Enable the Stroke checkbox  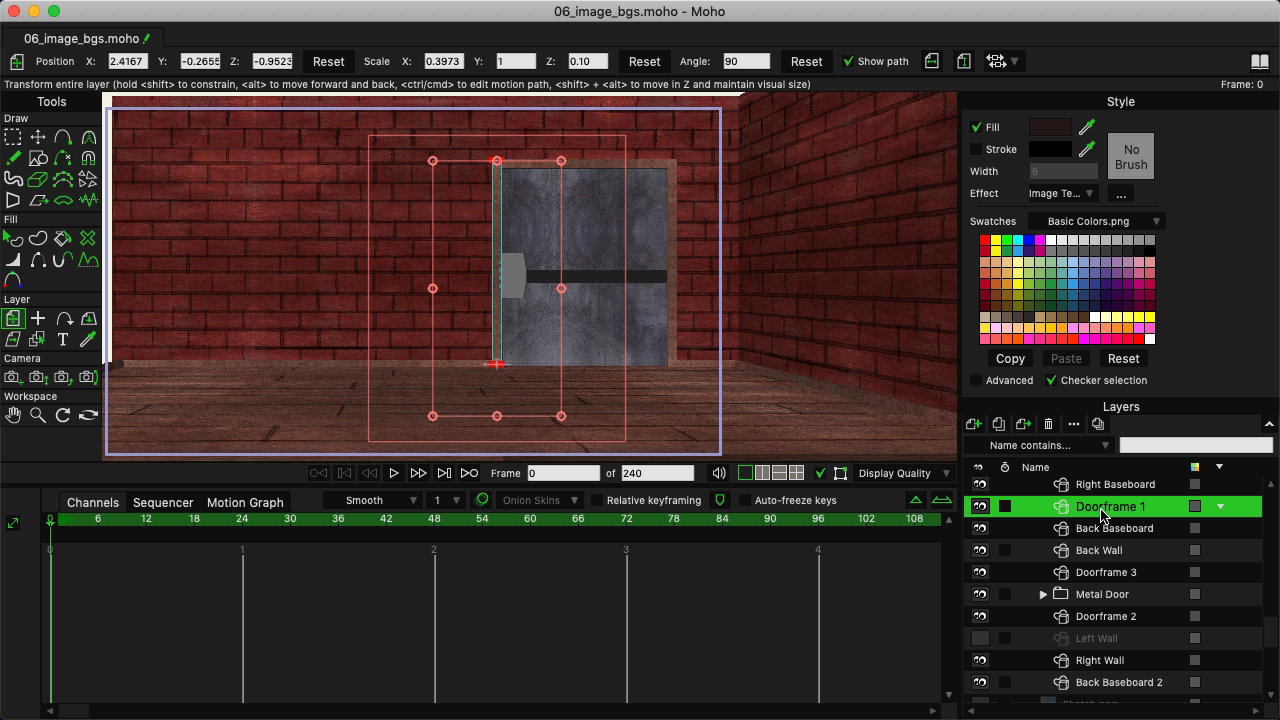tap(976, 149)
